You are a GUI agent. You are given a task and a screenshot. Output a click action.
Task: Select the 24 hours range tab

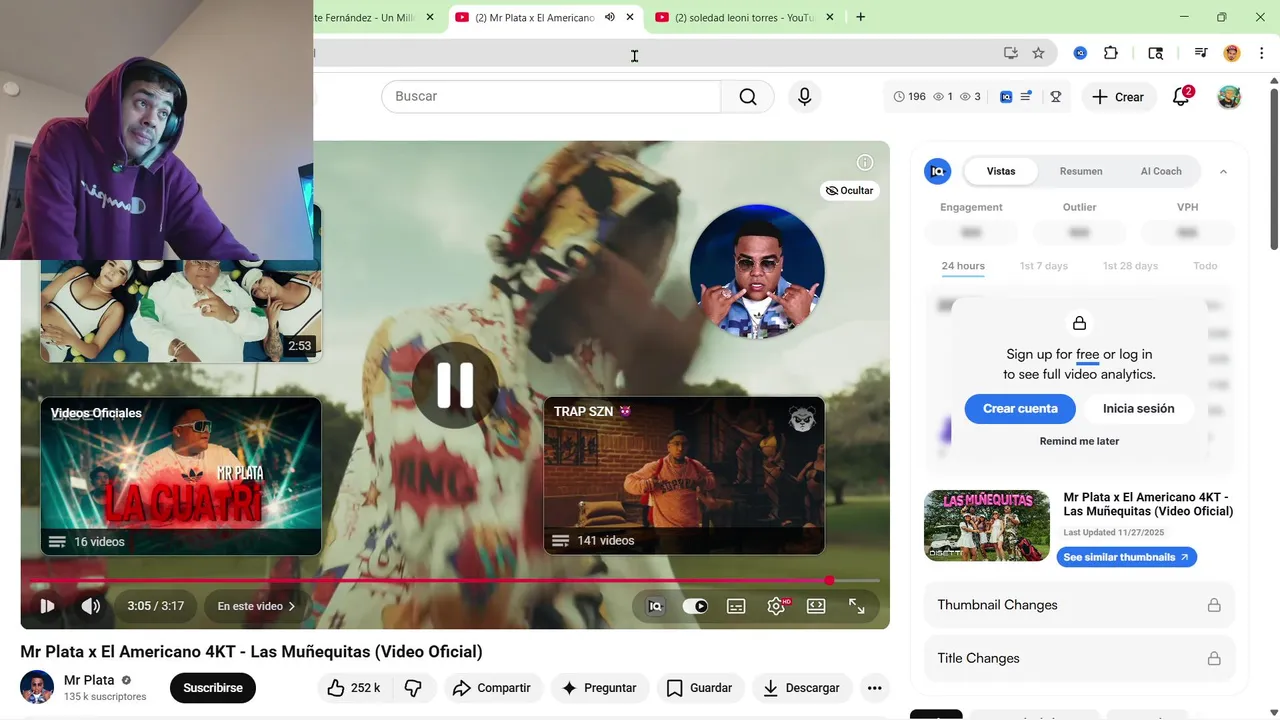pos(963,266)
